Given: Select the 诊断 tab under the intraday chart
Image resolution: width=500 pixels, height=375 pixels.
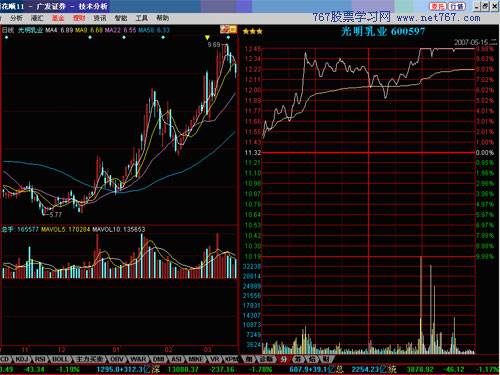Looking at the screenshot, I should pyautogui.click(x=266, y=359).
